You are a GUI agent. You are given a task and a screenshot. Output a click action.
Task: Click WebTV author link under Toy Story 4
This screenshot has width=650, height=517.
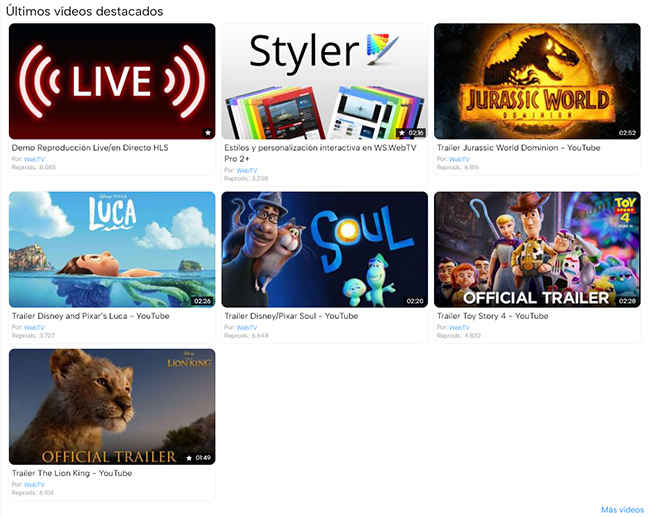(x=459, y=328)
